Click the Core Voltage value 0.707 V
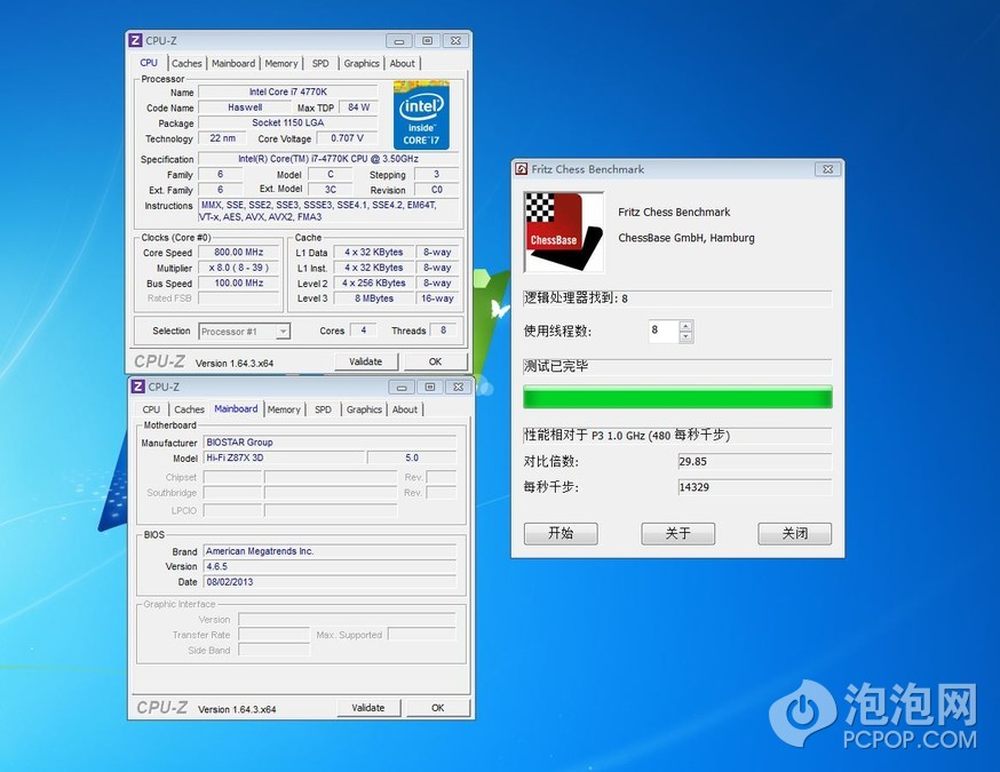1000x772 pixels. (x=348, y=138)
